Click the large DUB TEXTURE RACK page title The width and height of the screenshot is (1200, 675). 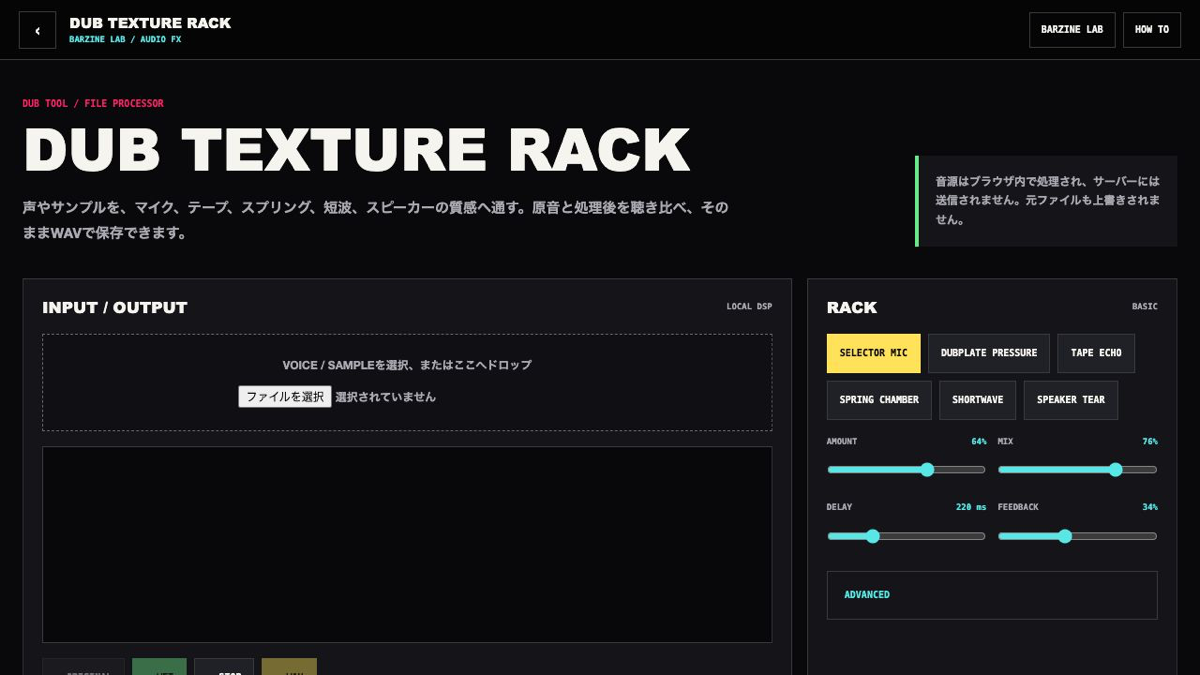pos(356,151)
